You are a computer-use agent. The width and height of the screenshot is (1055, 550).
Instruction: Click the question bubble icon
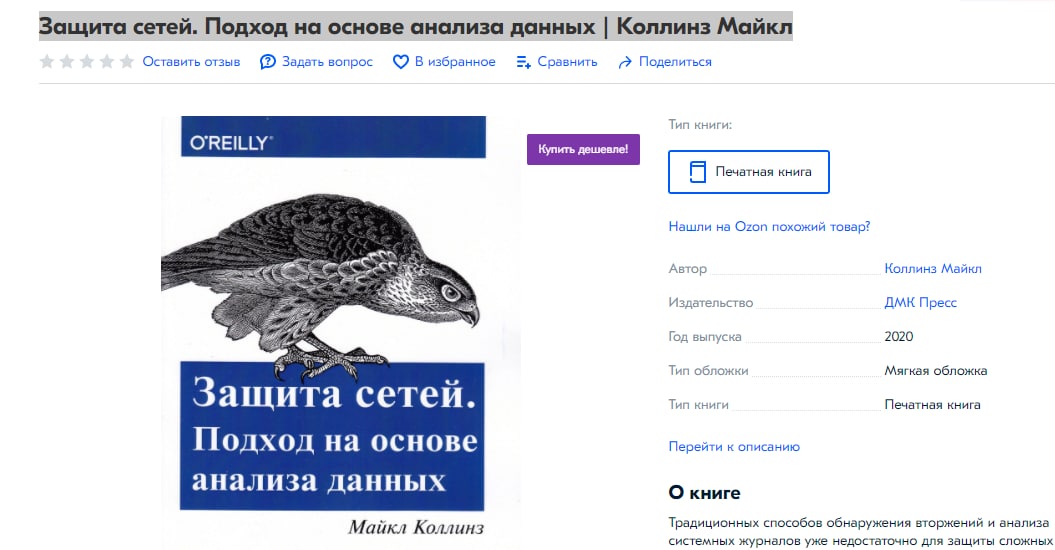(x=268, y=62)
